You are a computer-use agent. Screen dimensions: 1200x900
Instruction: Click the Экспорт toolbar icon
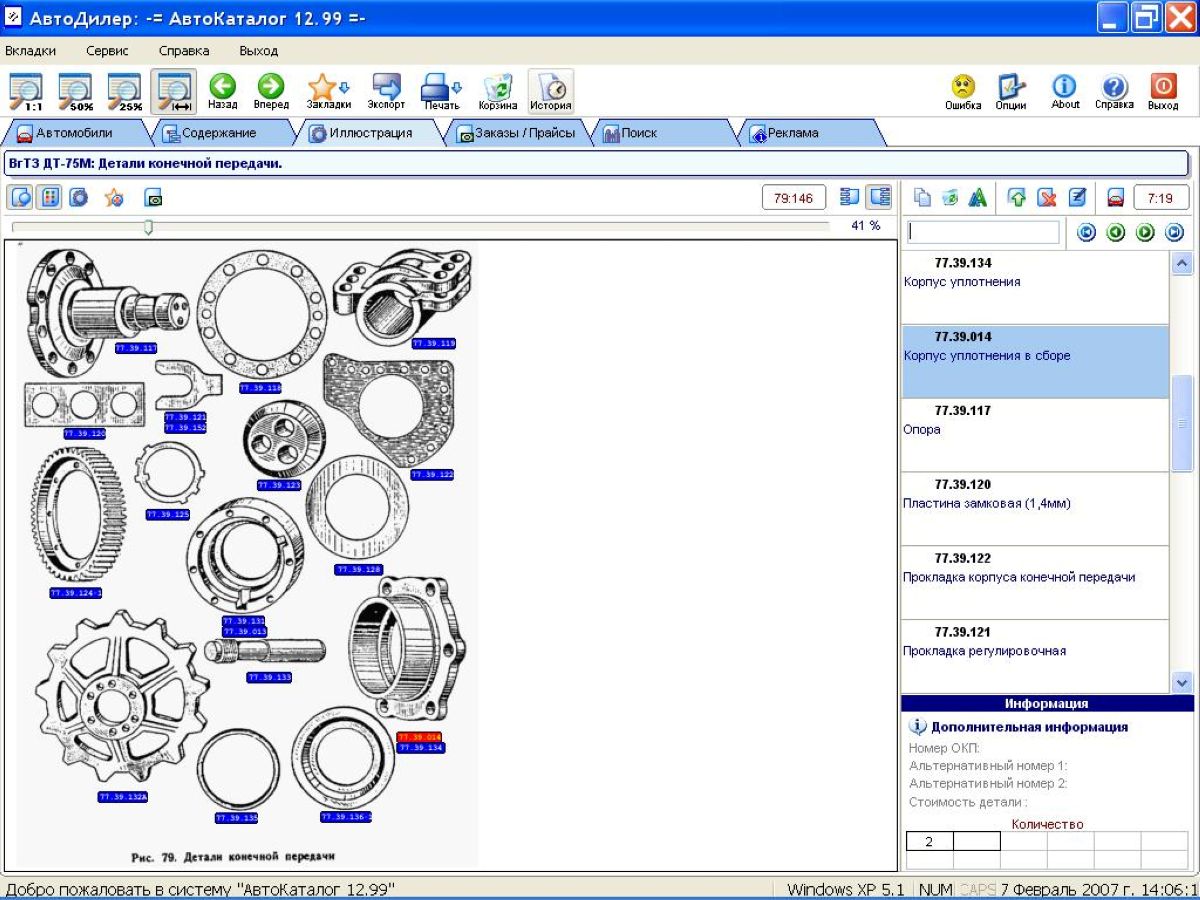click(386, 91)
